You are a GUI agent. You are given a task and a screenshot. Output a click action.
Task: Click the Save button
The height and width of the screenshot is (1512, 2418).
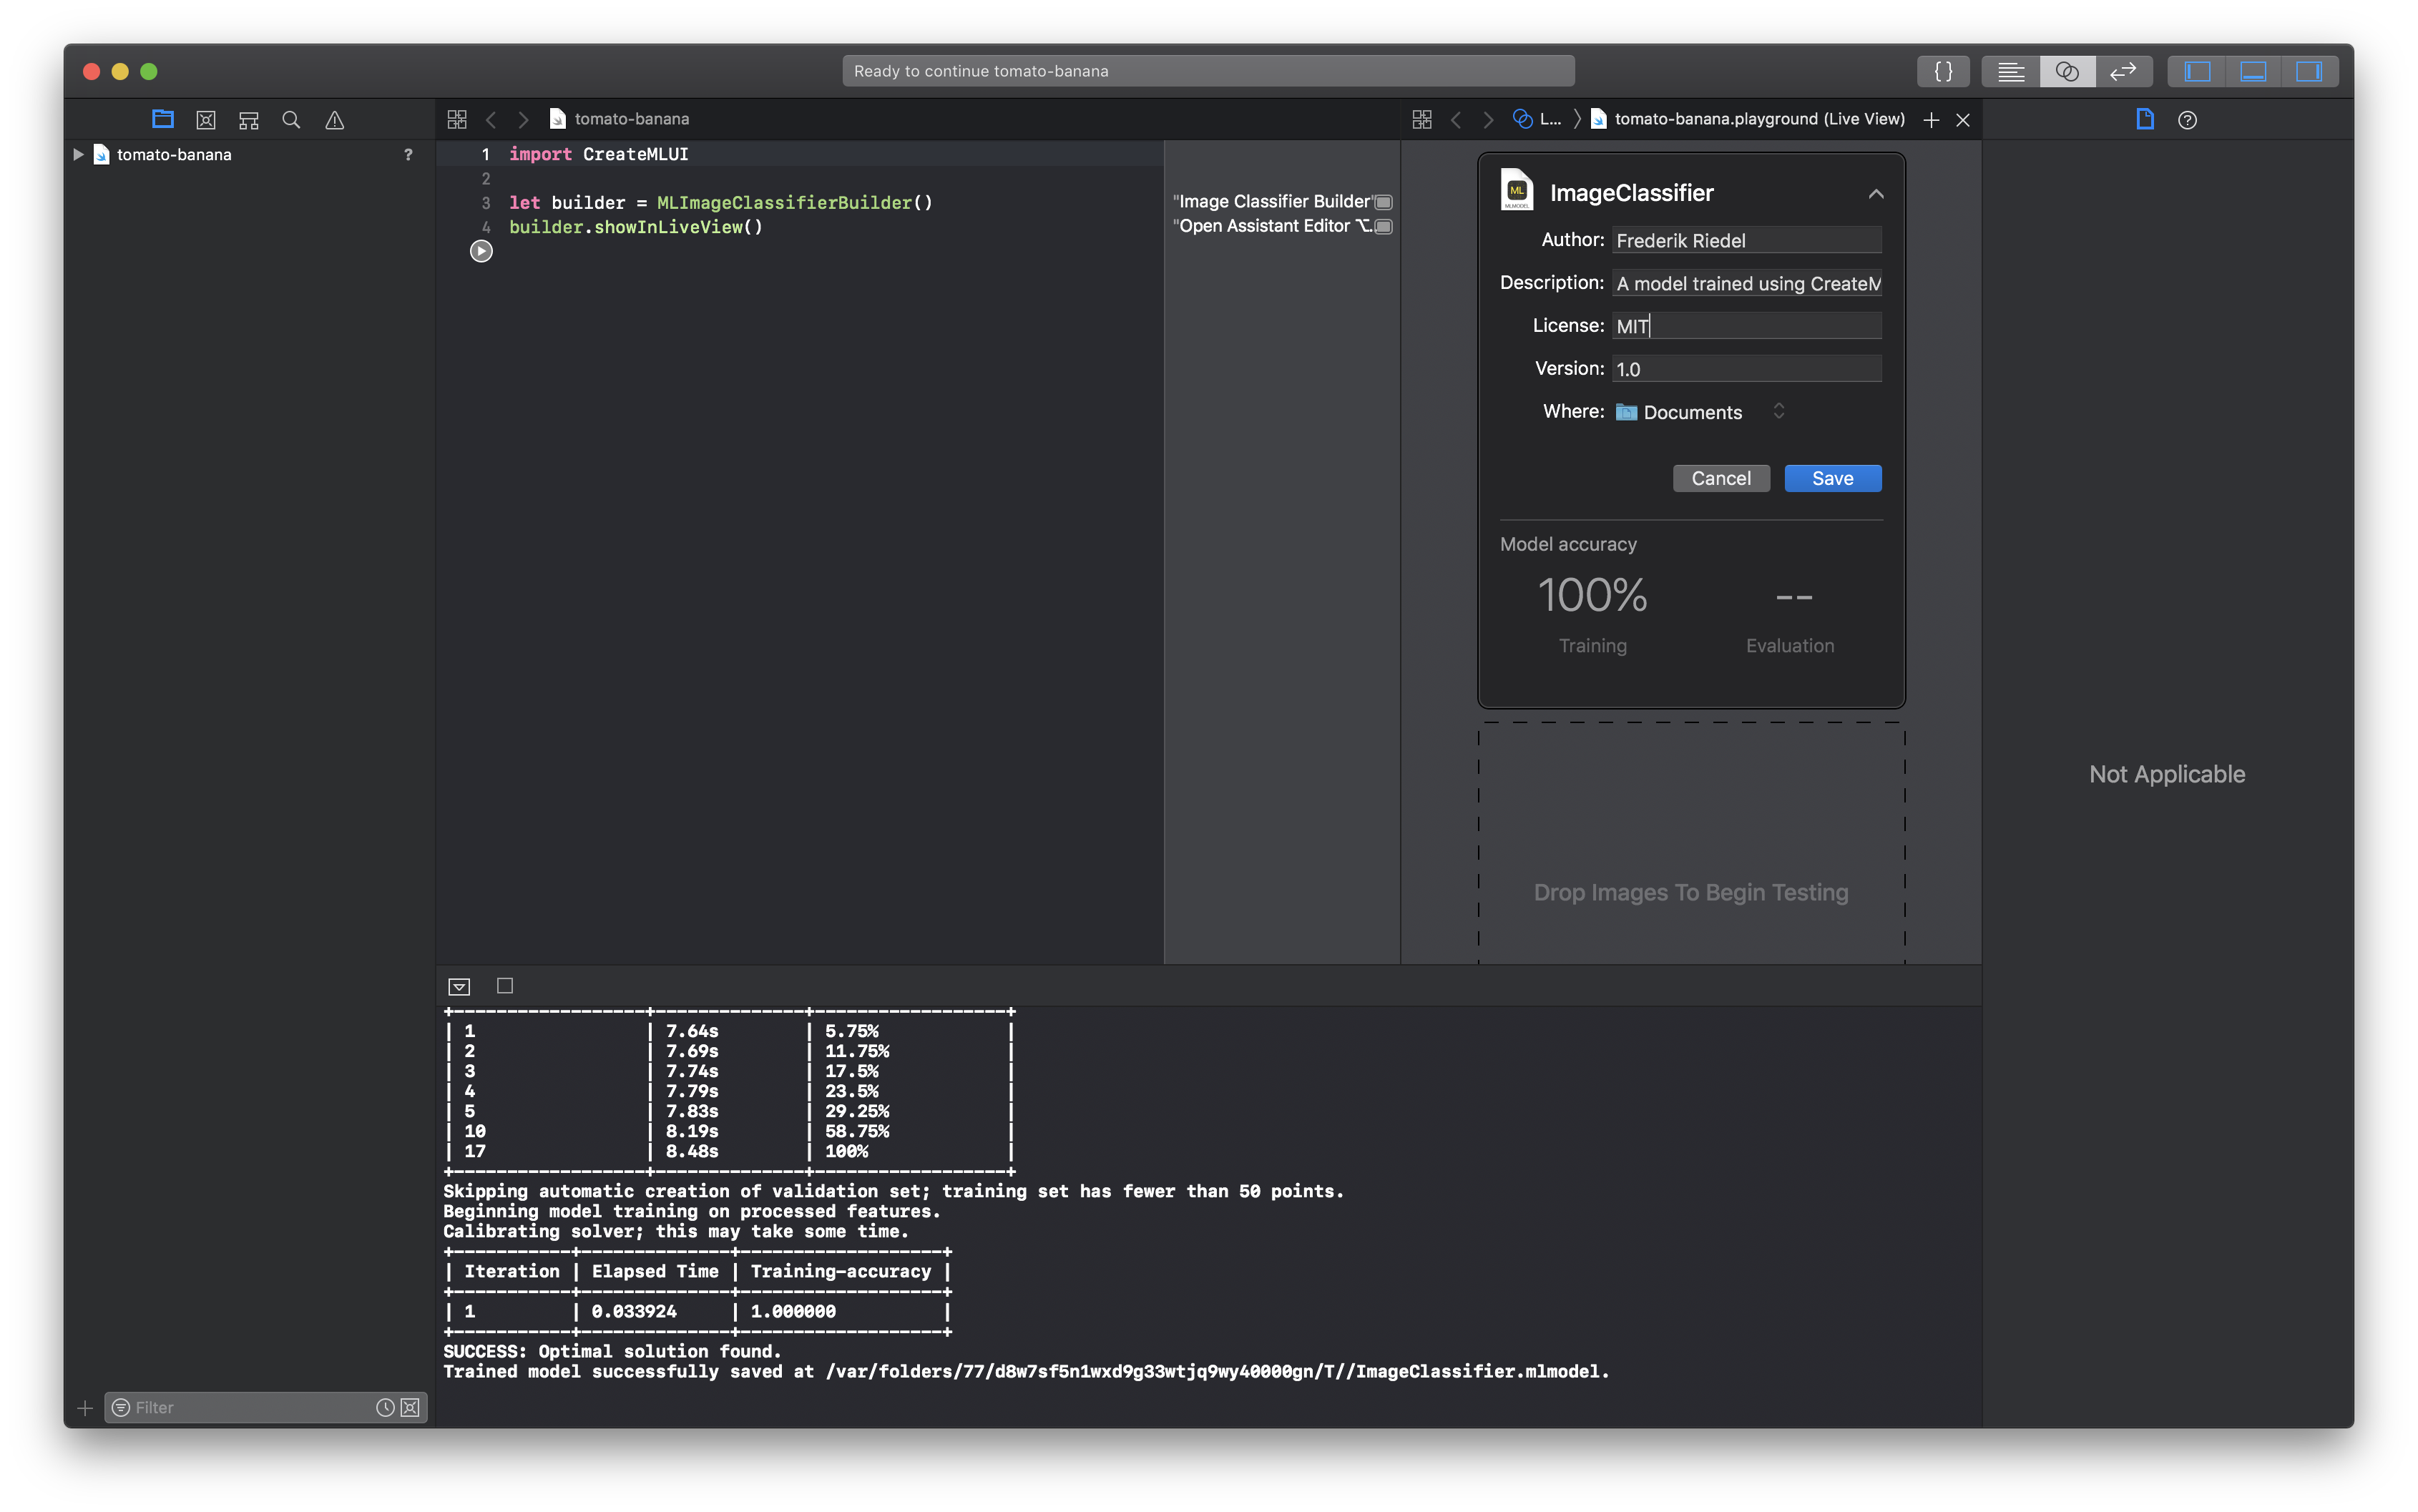click(x=1832, y=478)
